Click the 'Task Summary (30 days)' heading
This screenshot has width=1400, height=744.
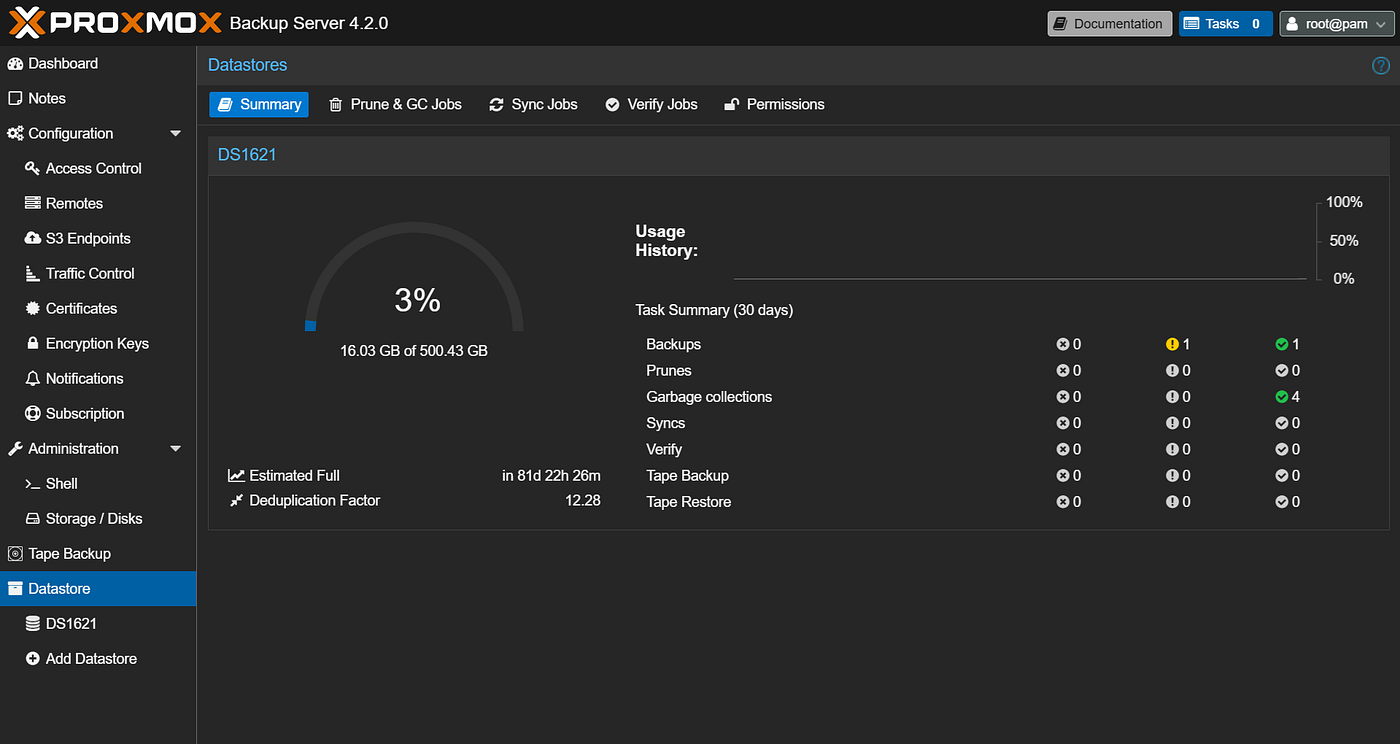tap(714, 311)
